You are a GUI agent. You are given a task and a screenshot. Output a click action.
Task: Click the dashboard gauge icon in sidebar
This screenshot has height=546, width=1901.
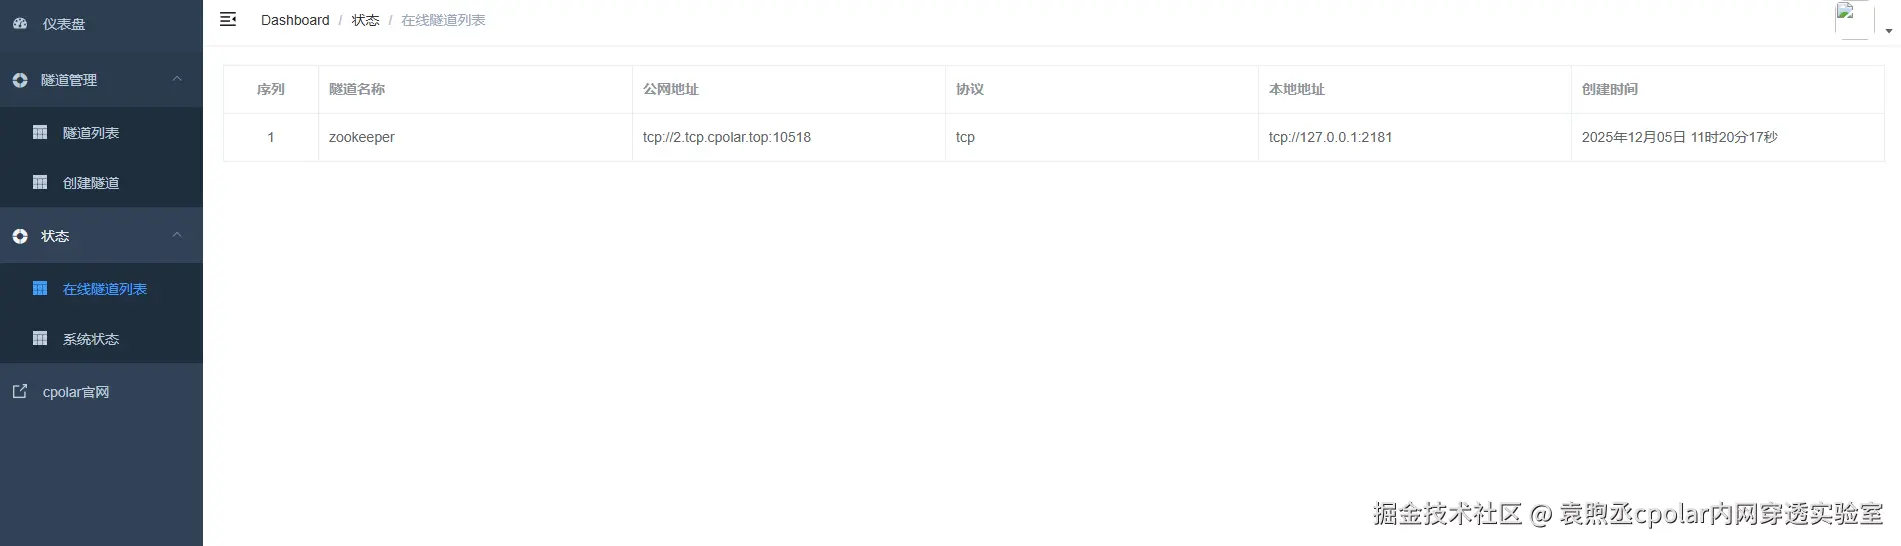pos(20,23)
